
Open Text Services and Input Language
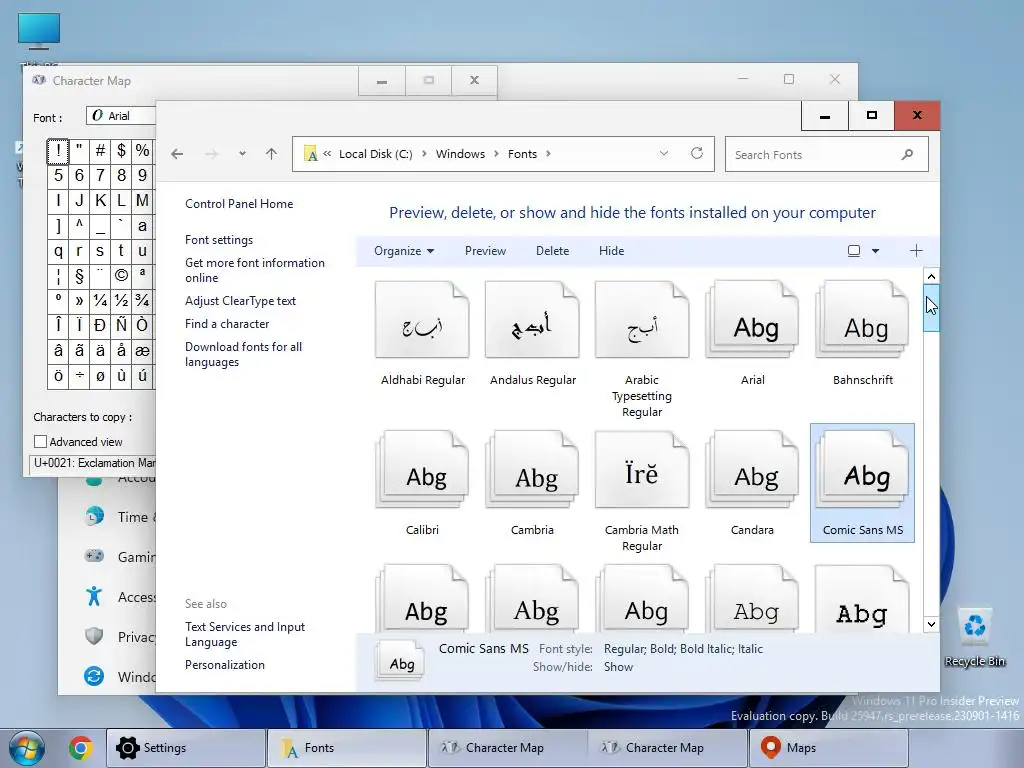(245, 634)
